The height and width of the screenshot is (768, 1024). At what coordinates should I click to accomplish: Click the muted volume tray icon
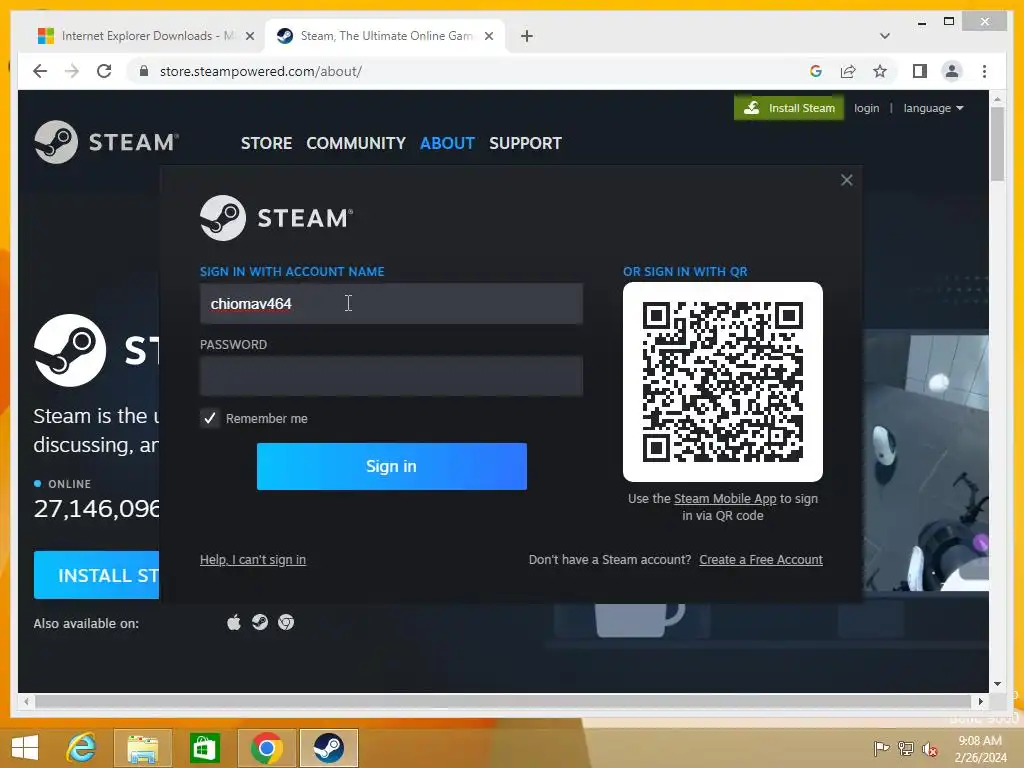pyautogui.click(x=930, y=748)
